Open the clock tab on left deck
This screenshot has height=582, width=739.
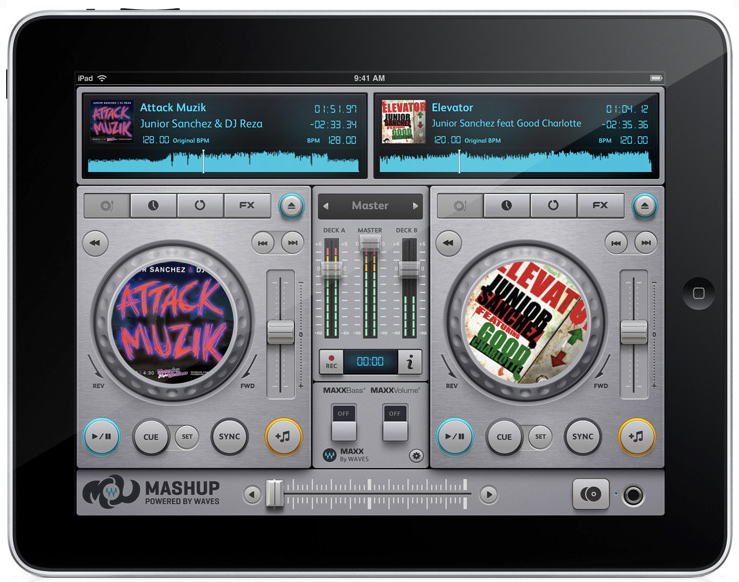pyautogui.click(x=153, y=206)
